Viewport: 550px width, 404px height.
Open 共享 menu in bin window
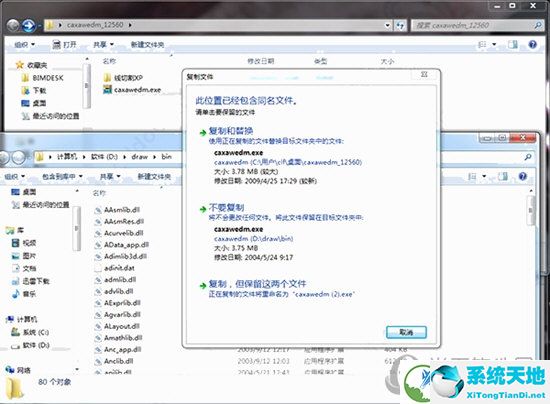pyautogui.click(x=110, y=176)
